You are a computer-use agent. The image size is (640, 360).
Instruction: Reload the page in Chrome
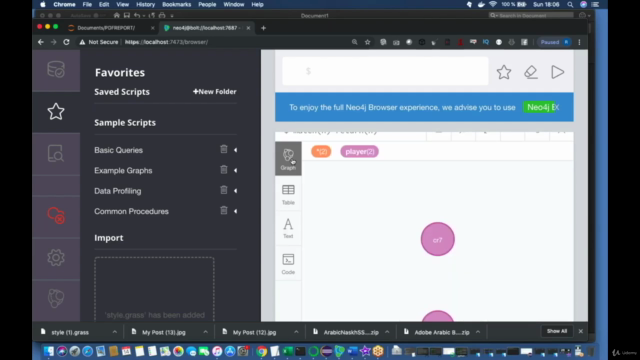[x=66, y=42]
